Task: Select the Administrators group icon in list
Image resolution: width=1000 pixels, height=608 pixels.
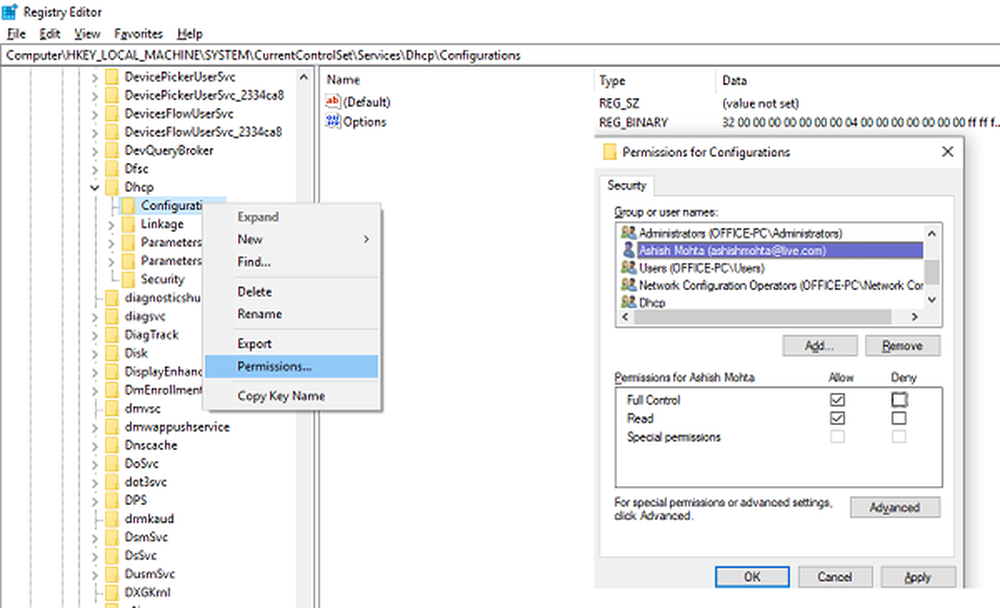Action: pyautogui.click(x=628, y=233)
